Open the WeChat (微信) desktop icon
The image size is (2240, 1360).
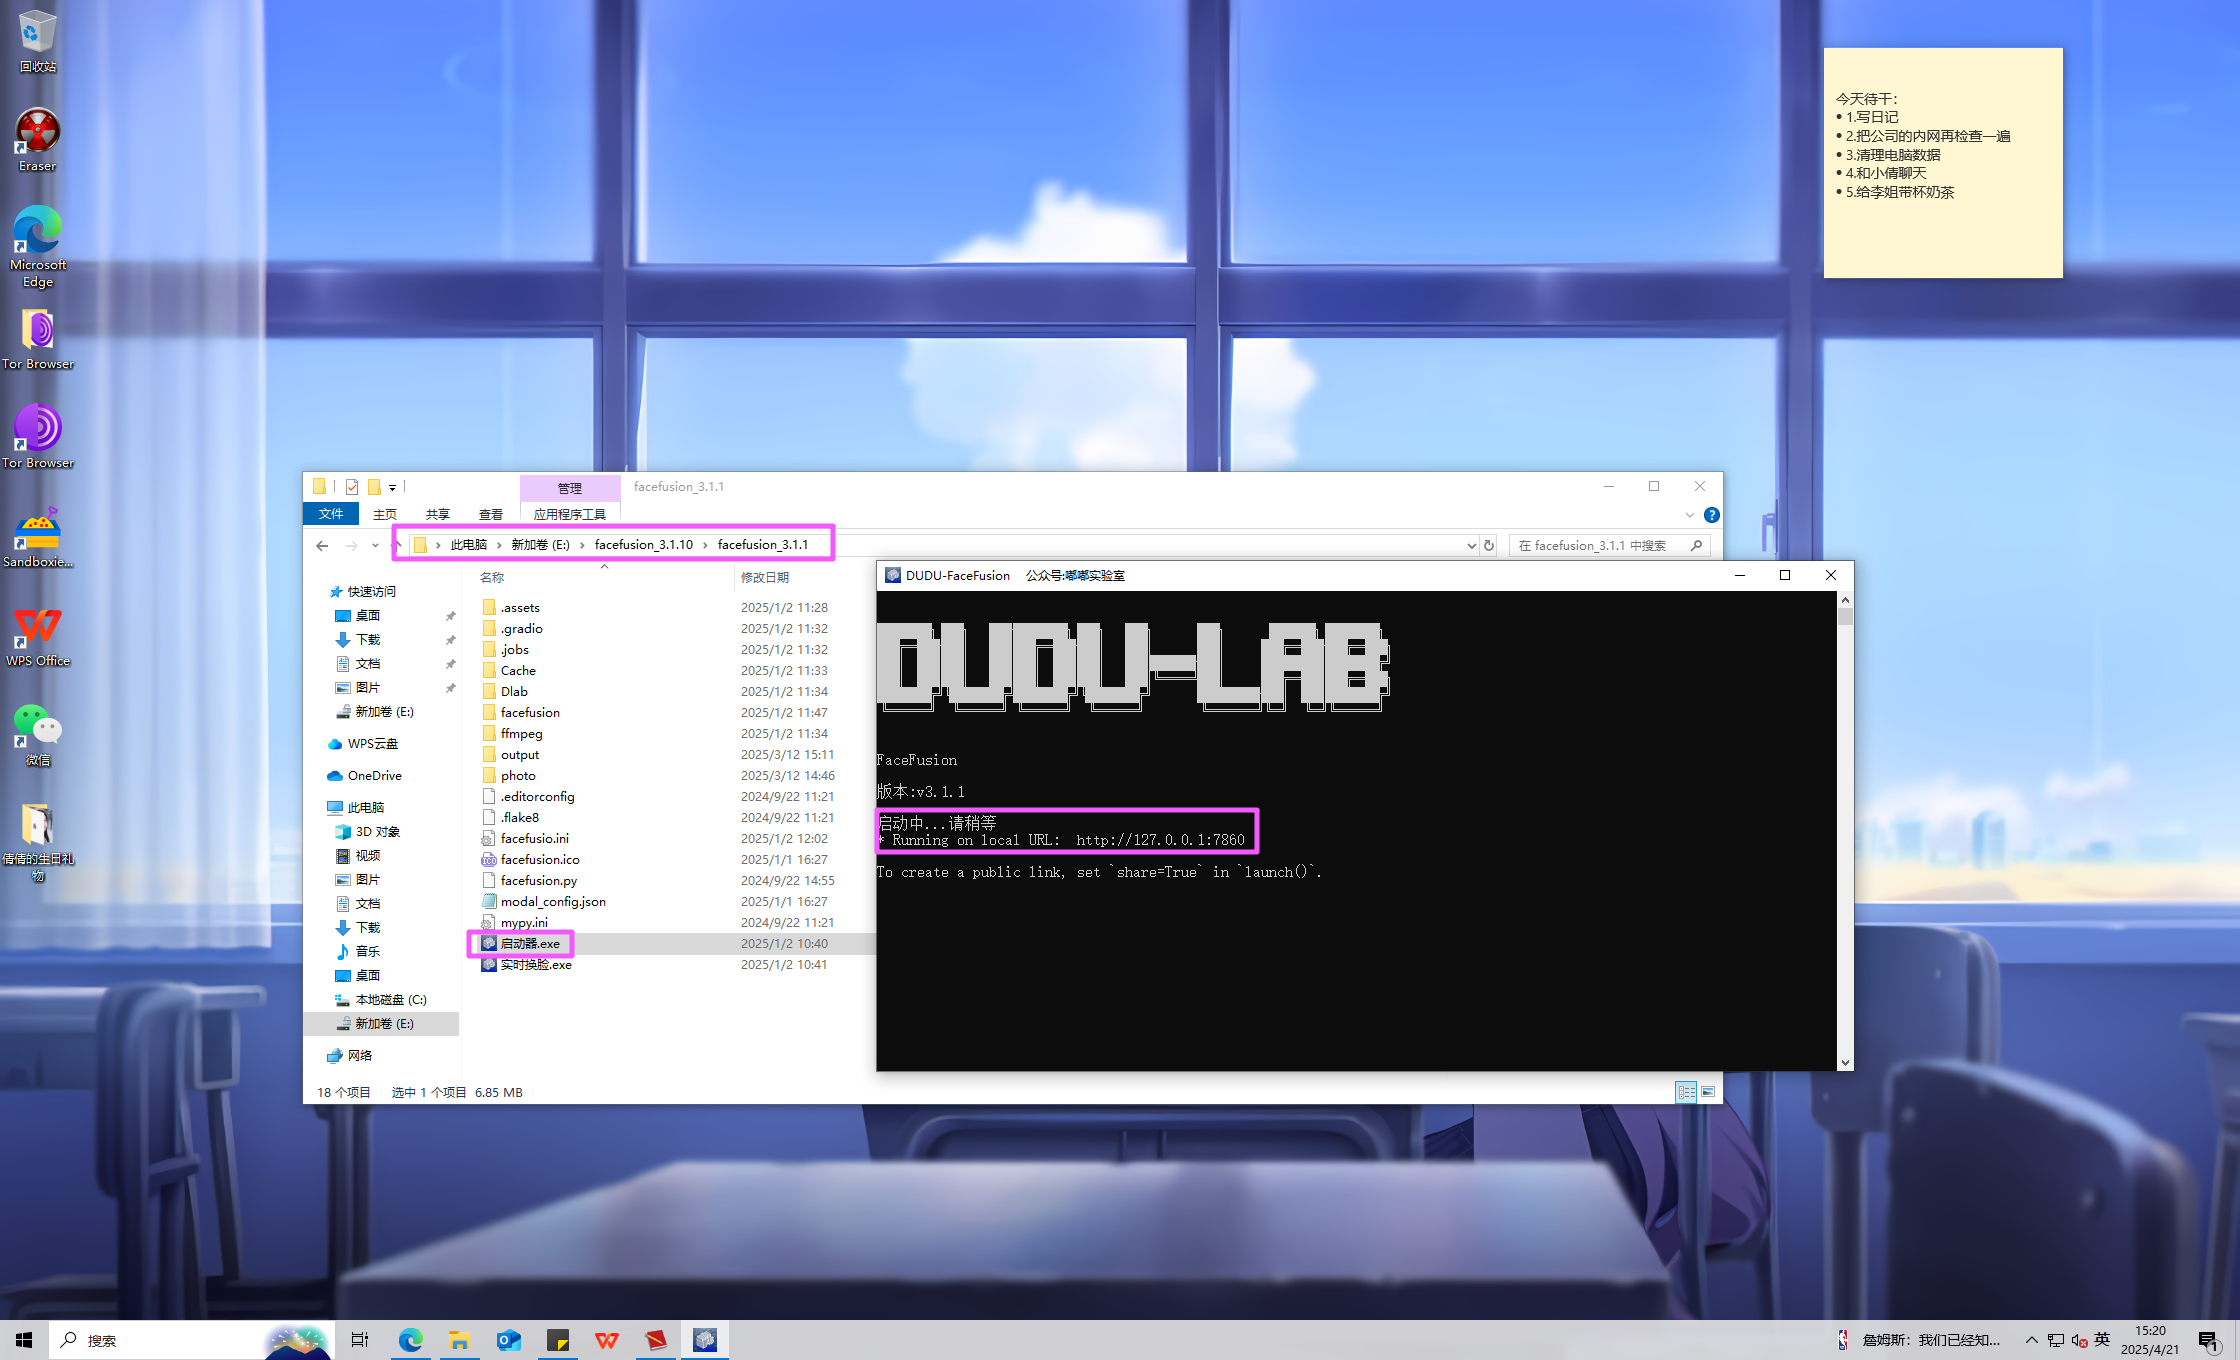tap(37, 735)
